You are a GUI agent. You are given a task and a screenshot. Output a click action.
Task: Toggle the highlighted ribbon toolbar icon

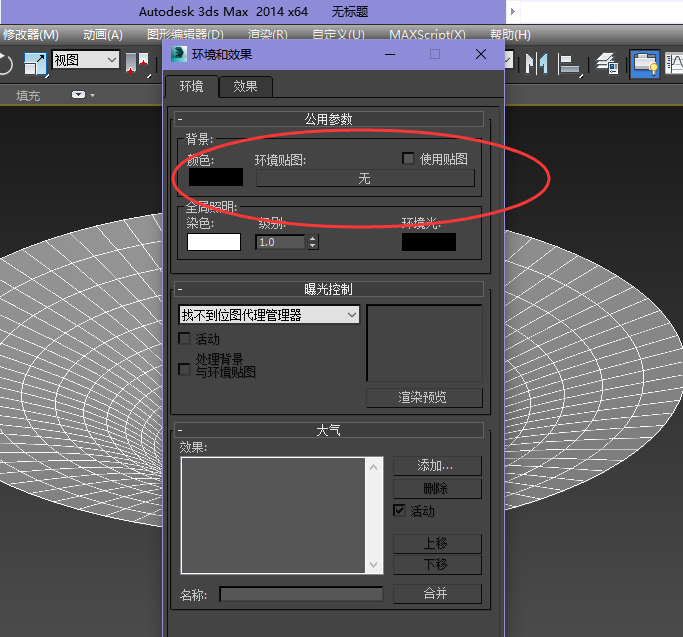(x=645, y=64)
